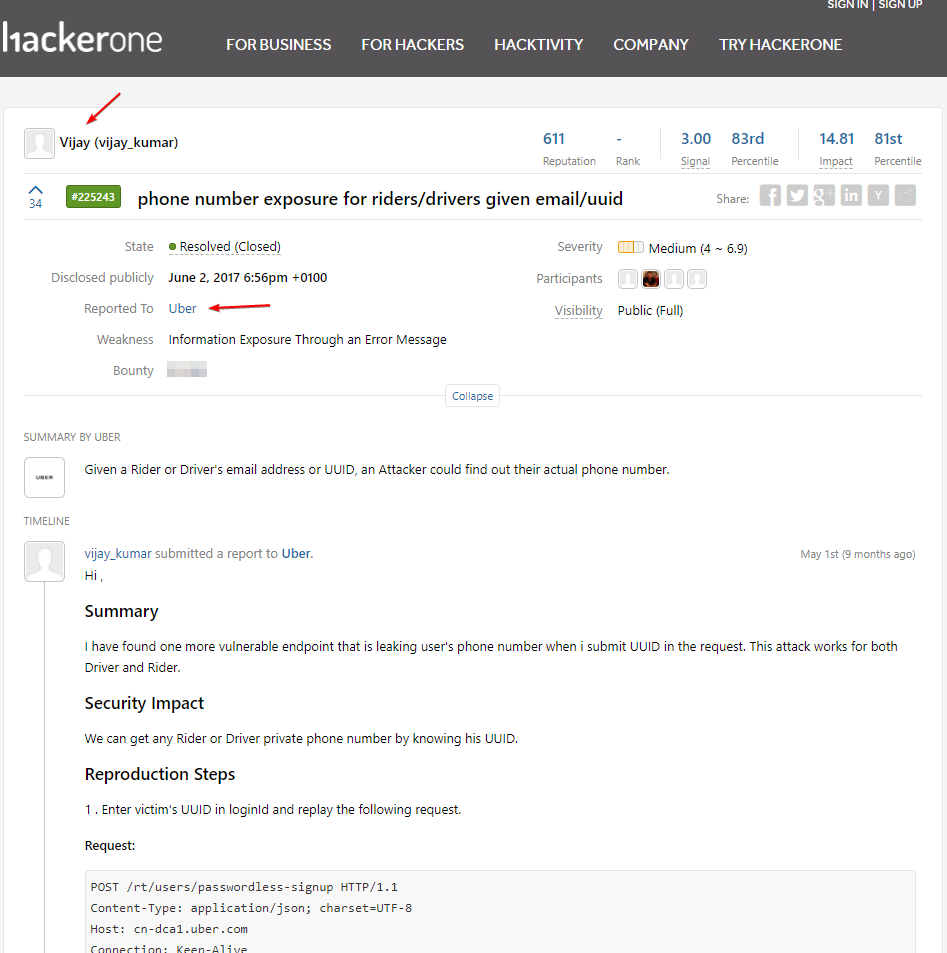Click 81st percentile value
The height and width of the screenshot is (953, 947).
pos(888,139)
